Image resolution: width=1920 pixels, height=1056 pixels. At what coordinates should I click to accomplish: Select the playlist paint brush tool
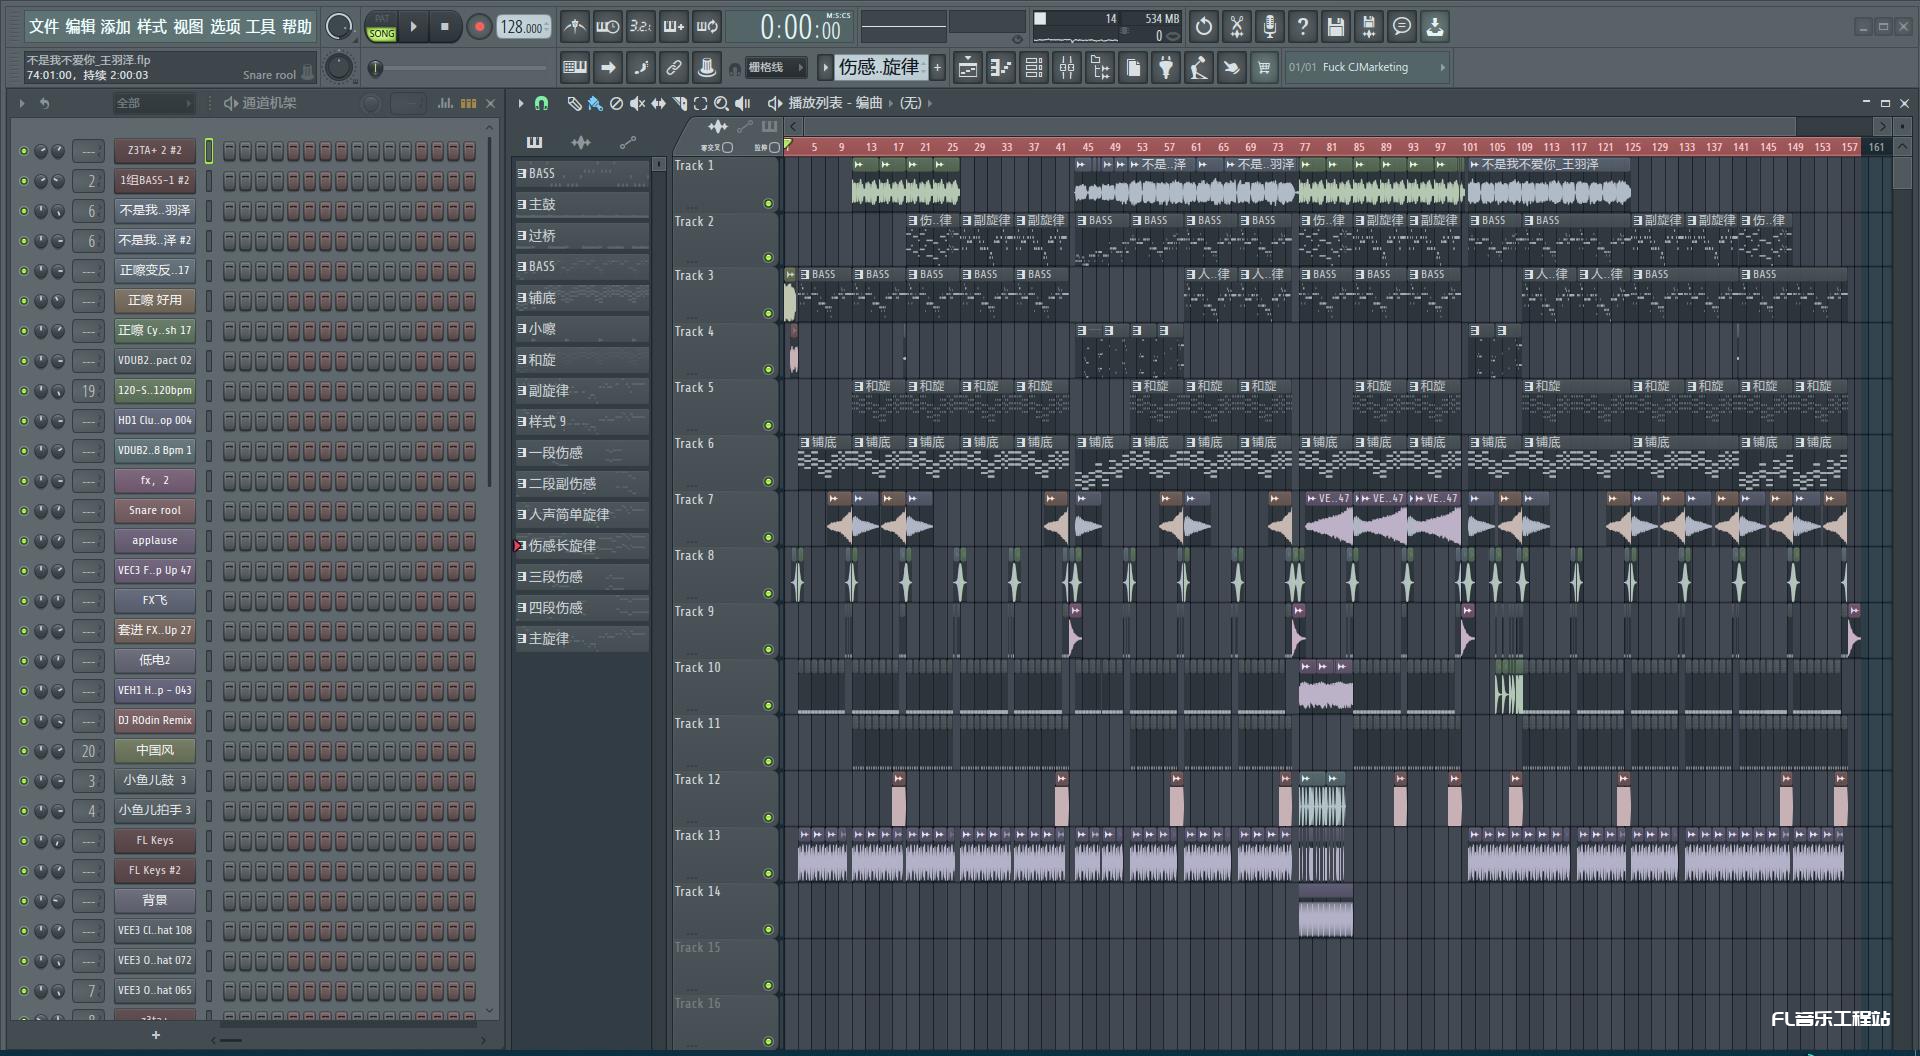click(x=595, y=103)
